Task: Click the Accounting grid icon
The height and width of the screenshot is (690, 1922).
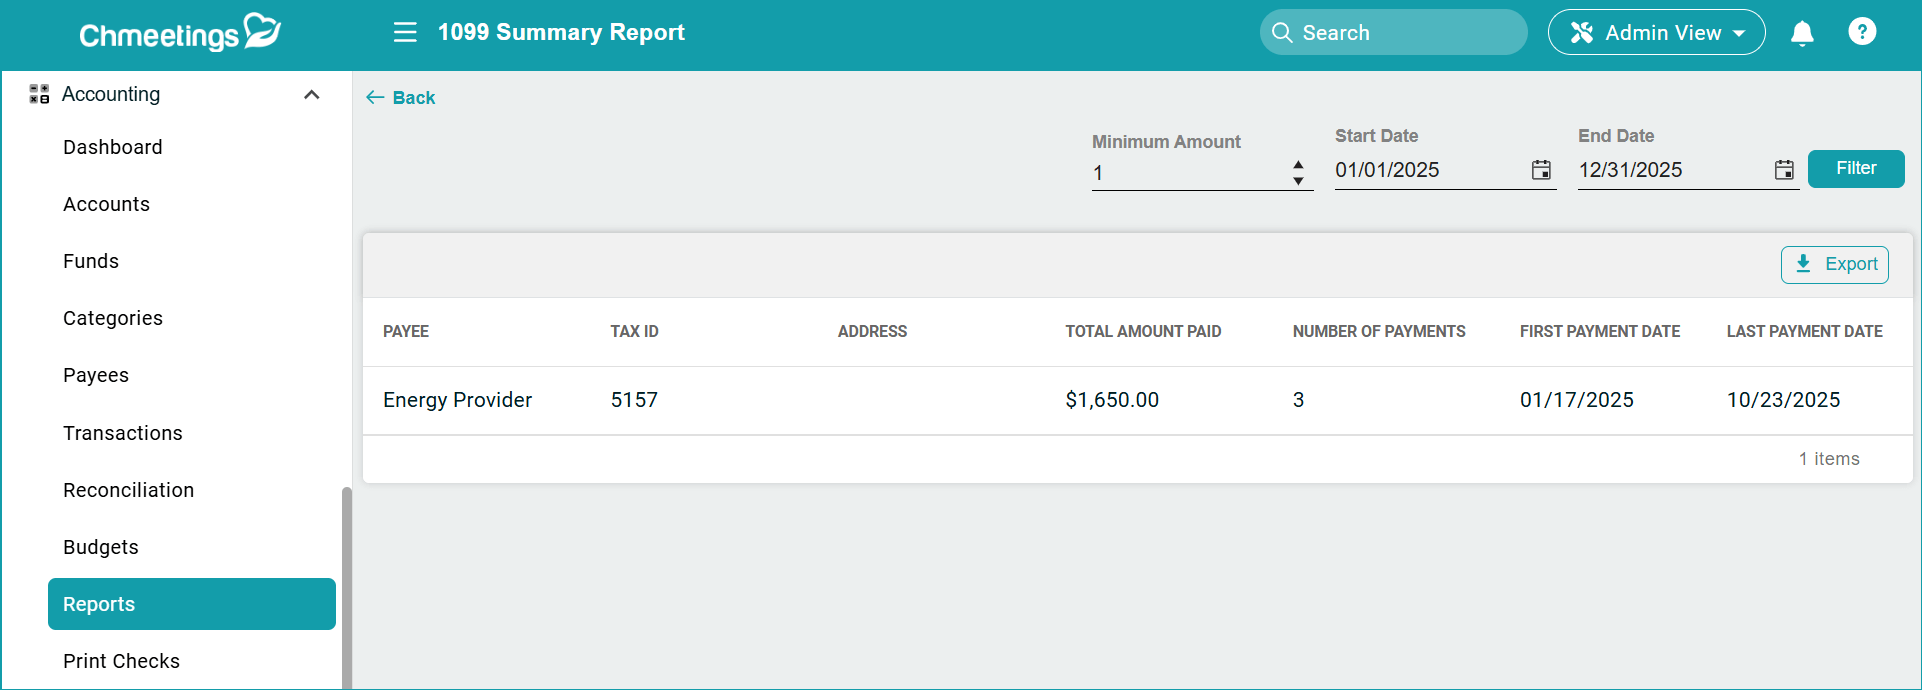Action: [39, 94]
